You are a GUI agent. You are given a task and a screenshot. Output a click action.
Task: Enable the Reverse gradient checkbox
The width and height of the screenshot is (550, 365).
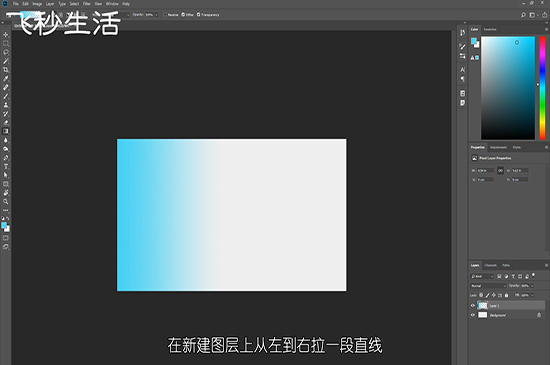166,15
